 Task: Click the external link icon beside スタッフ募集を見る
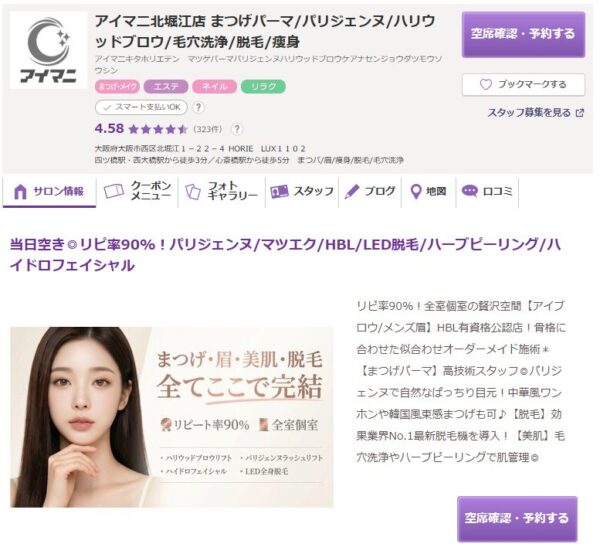(x=580, y=113)
